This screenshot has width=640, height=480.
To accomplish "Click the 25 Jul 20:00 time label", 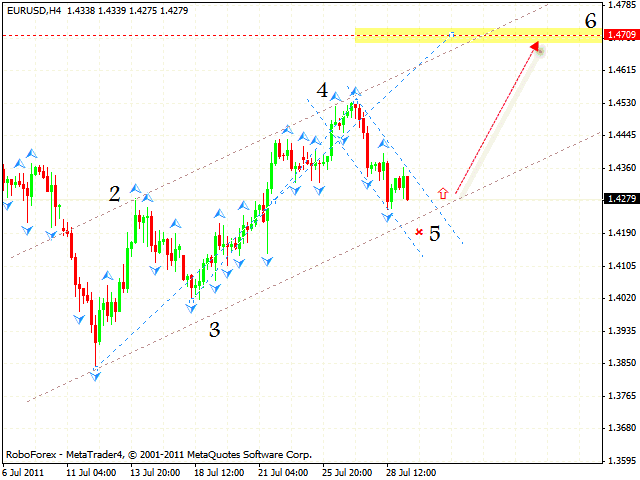I will (x=347, y=473).
